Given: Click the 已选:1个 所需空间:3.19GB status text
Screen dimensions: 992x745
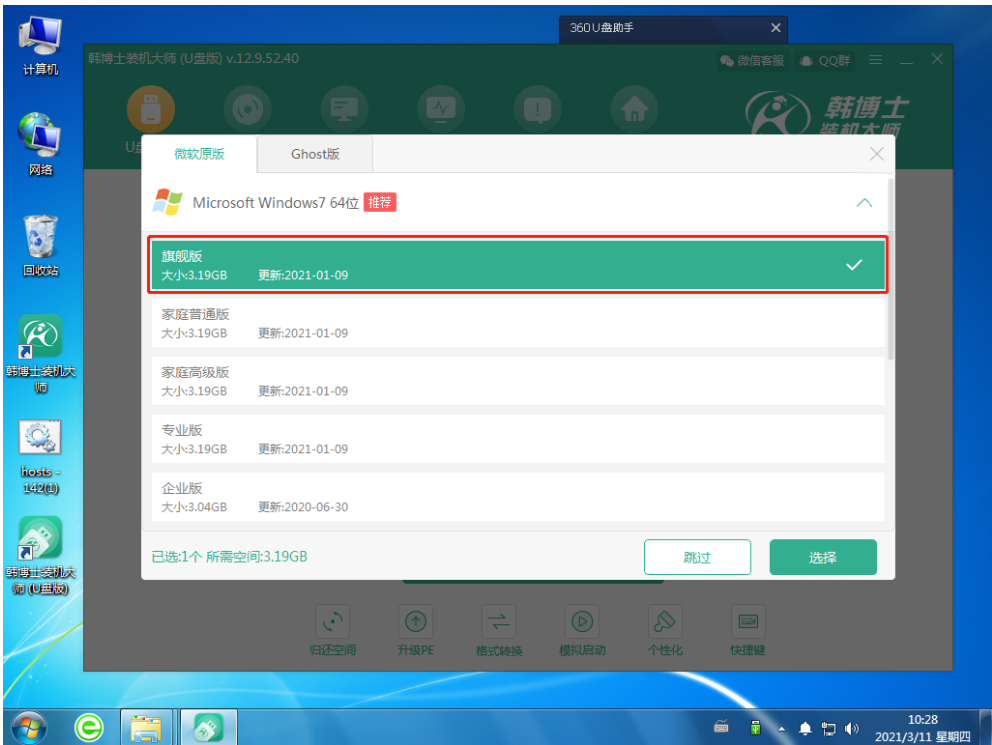Looking at the screenshot, I should 229,557.
